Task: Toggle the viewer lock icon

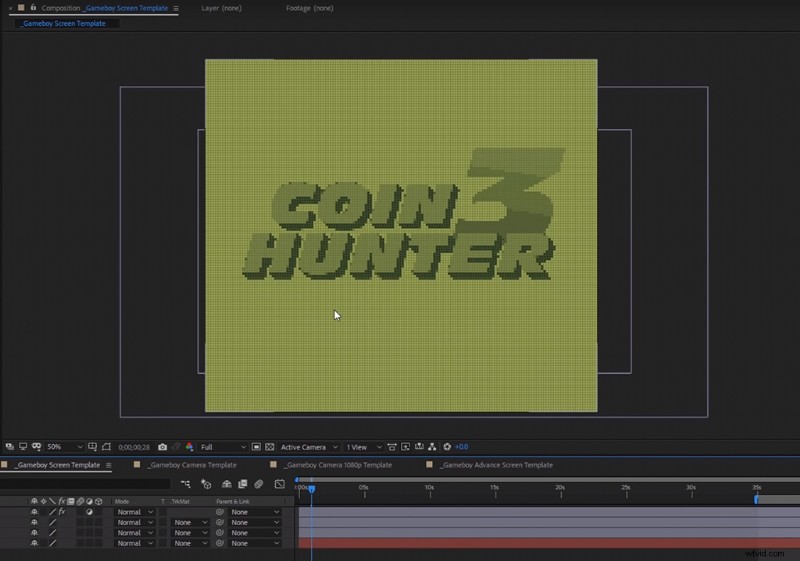Action: coord(33,8)
